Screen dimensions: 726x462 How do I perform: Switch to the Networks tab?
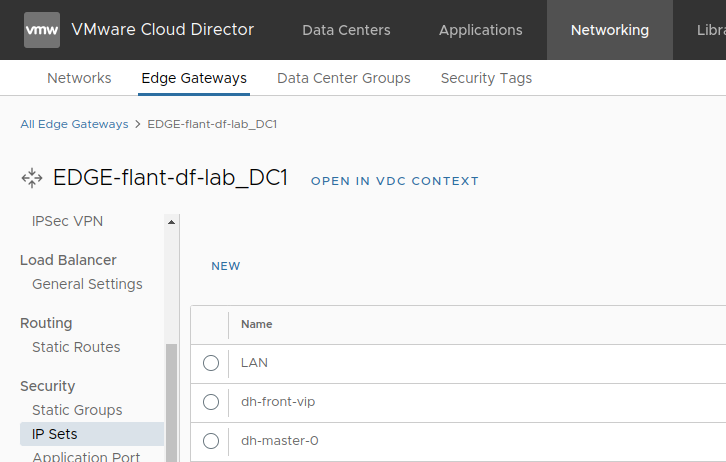pos(79,78)
